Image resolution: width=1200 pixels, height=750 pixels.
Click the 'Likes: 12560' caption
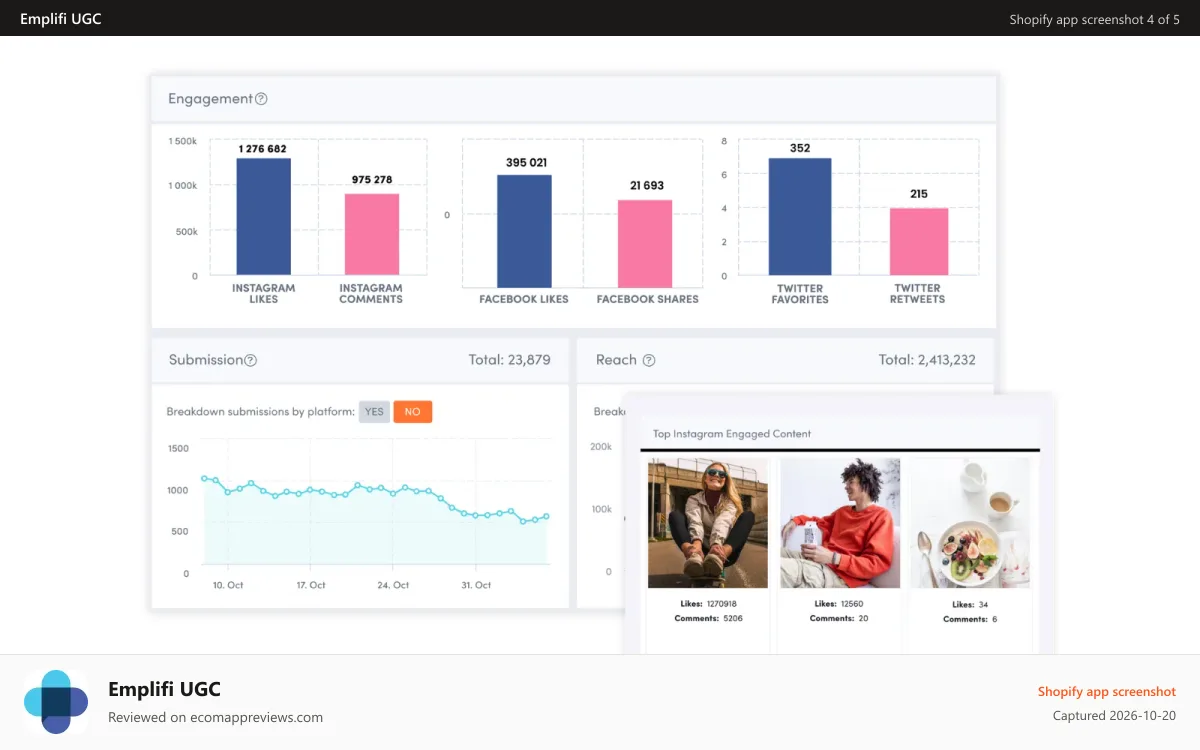[839, 604]
